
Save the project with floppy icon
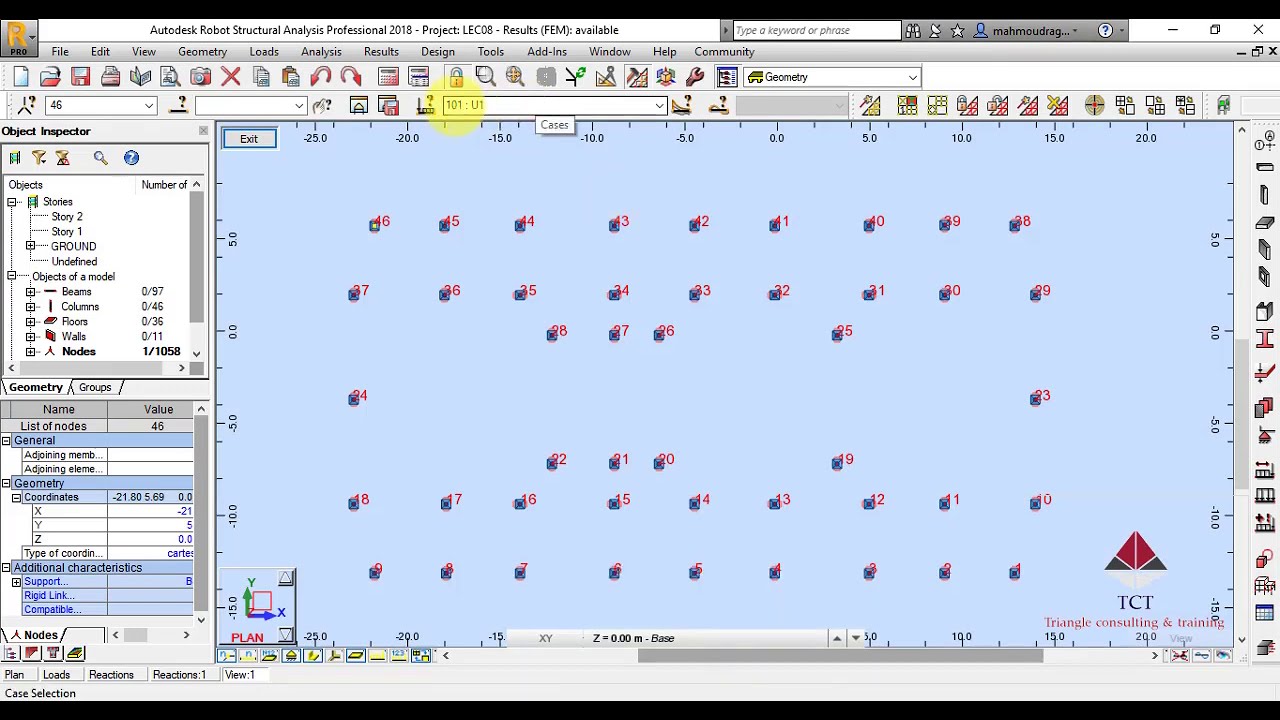click(81, 77)
